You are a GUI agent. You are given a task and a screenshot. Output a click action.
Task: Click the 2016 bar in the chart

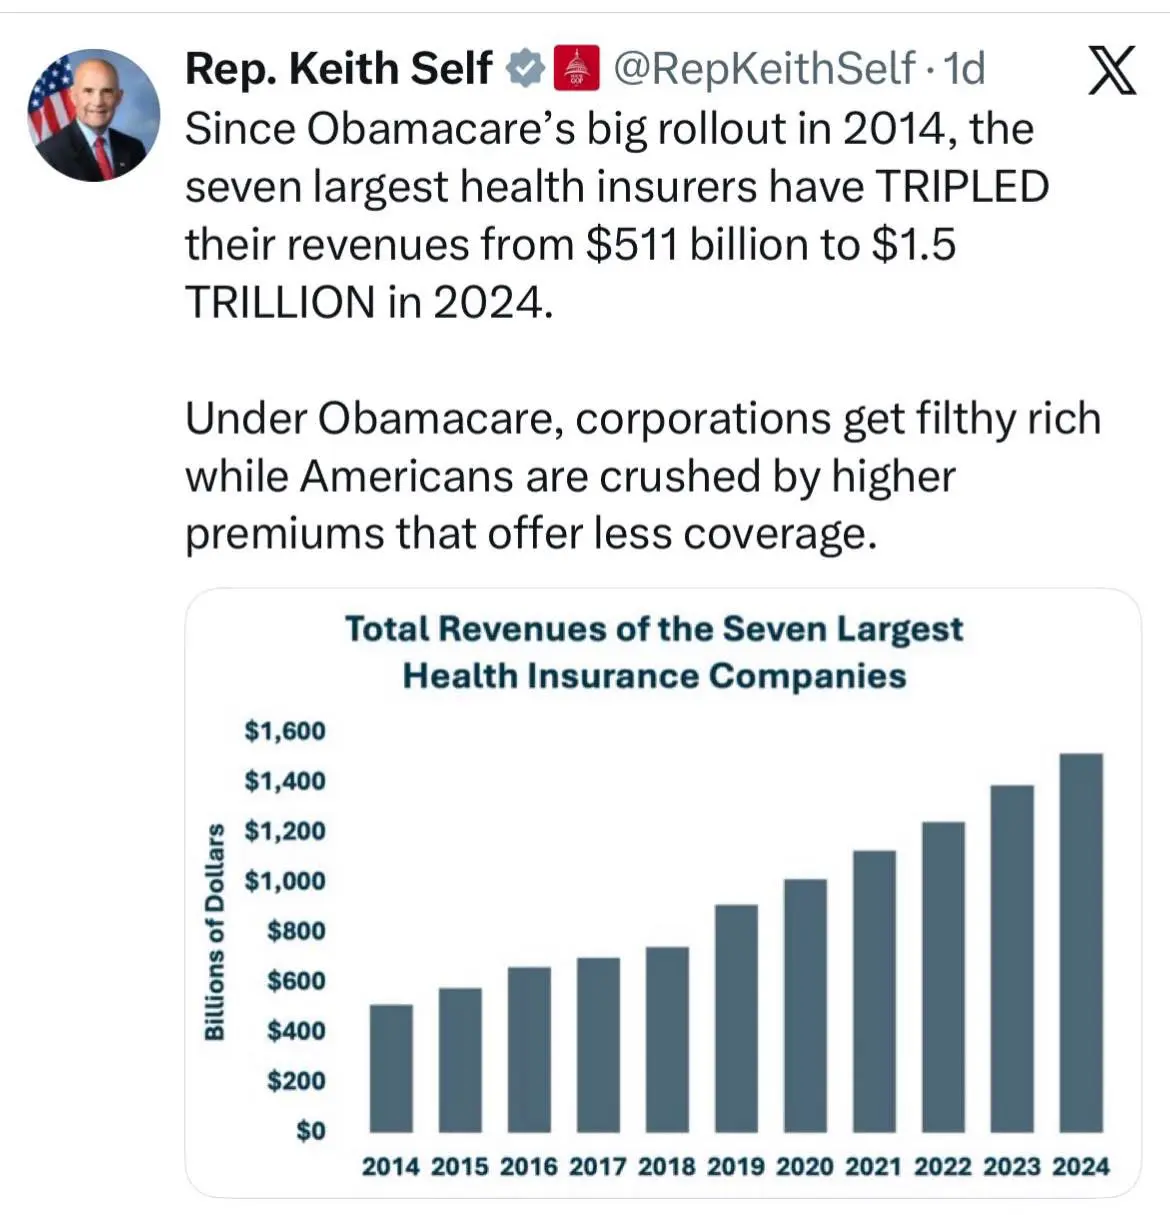[529, 1049]
